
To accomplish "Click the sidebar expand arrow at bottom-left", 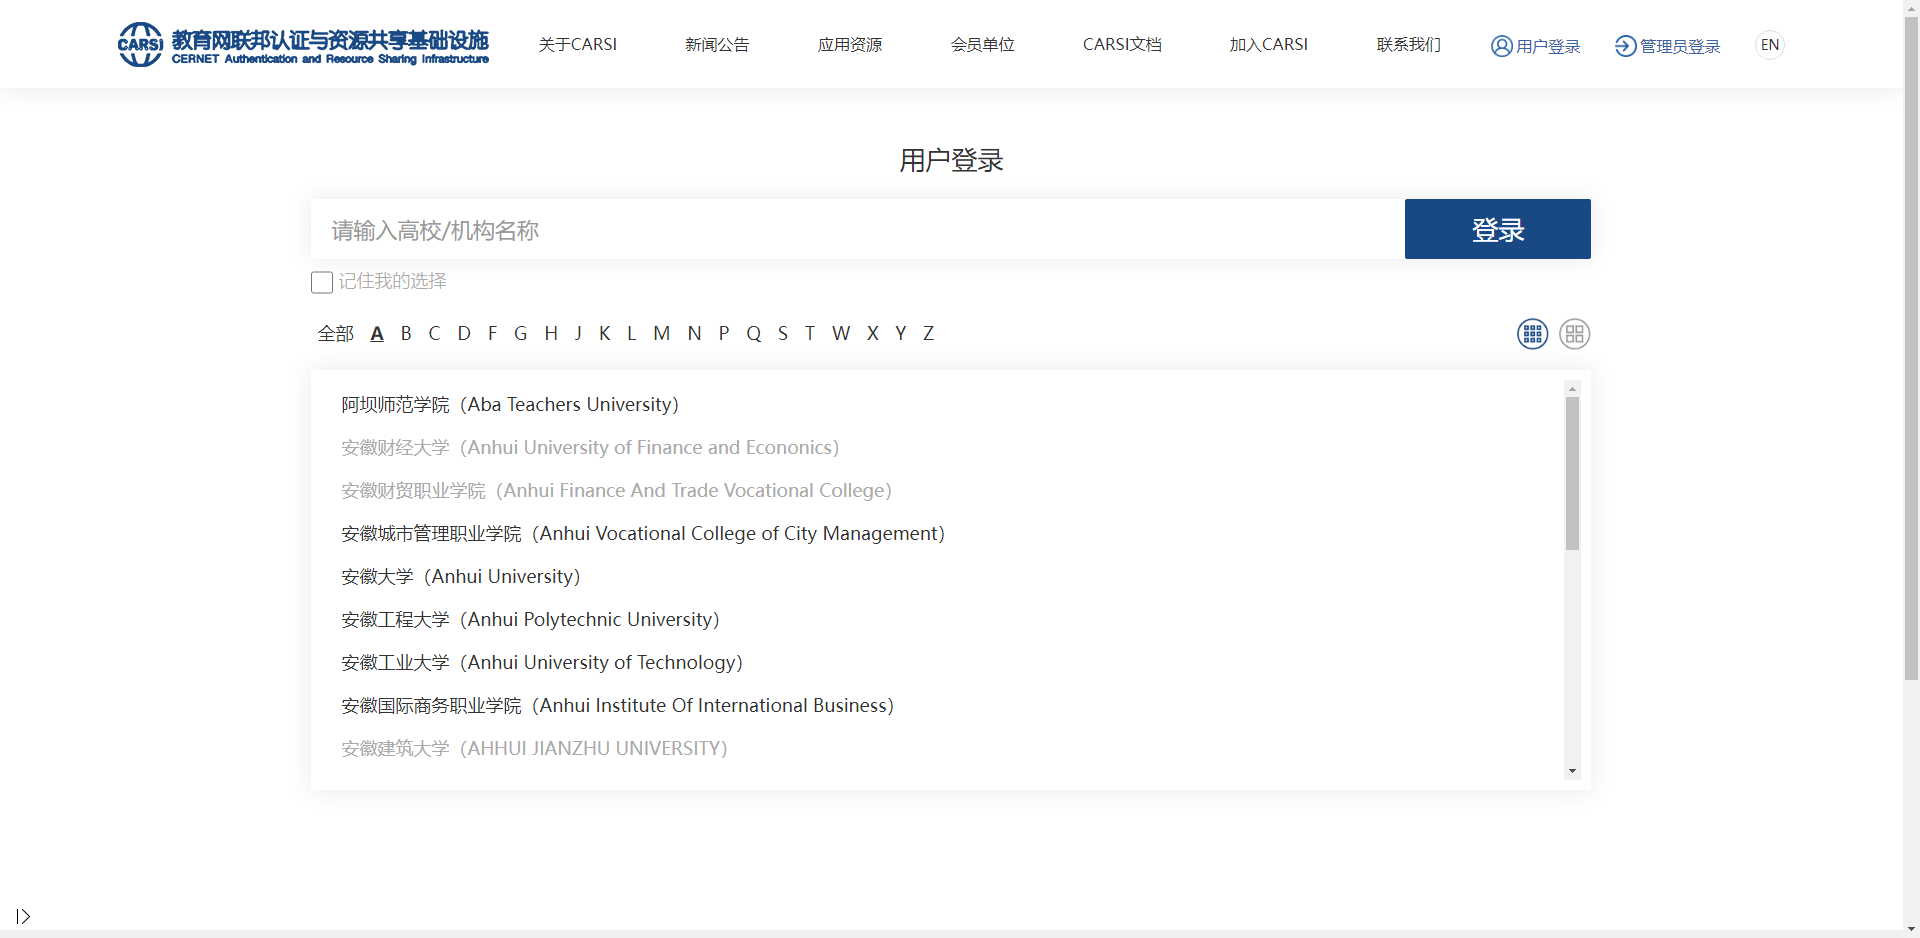I will [x=23, y=916].
